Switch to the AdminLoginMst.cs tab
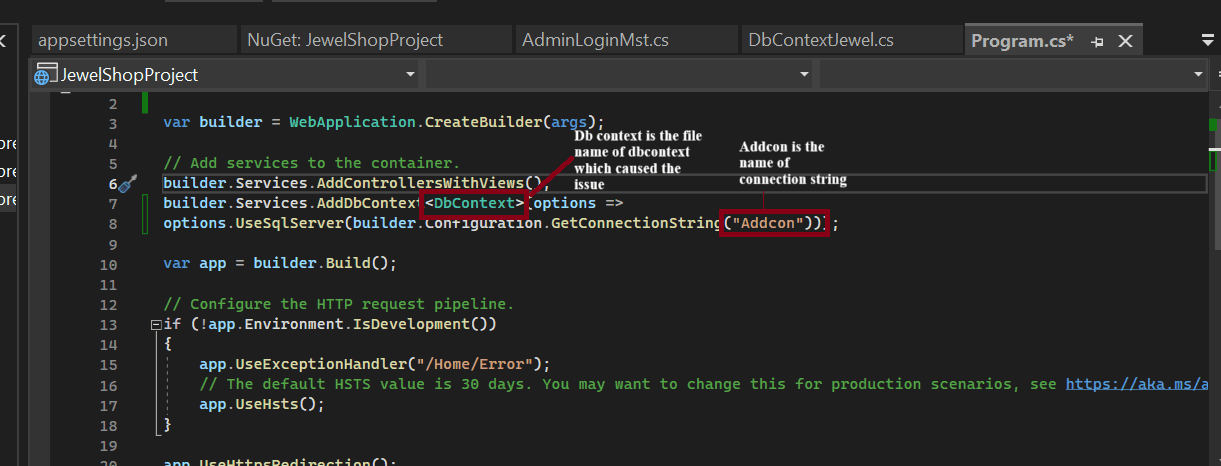The image size is (1221, 466). click(x=595, y=40)
